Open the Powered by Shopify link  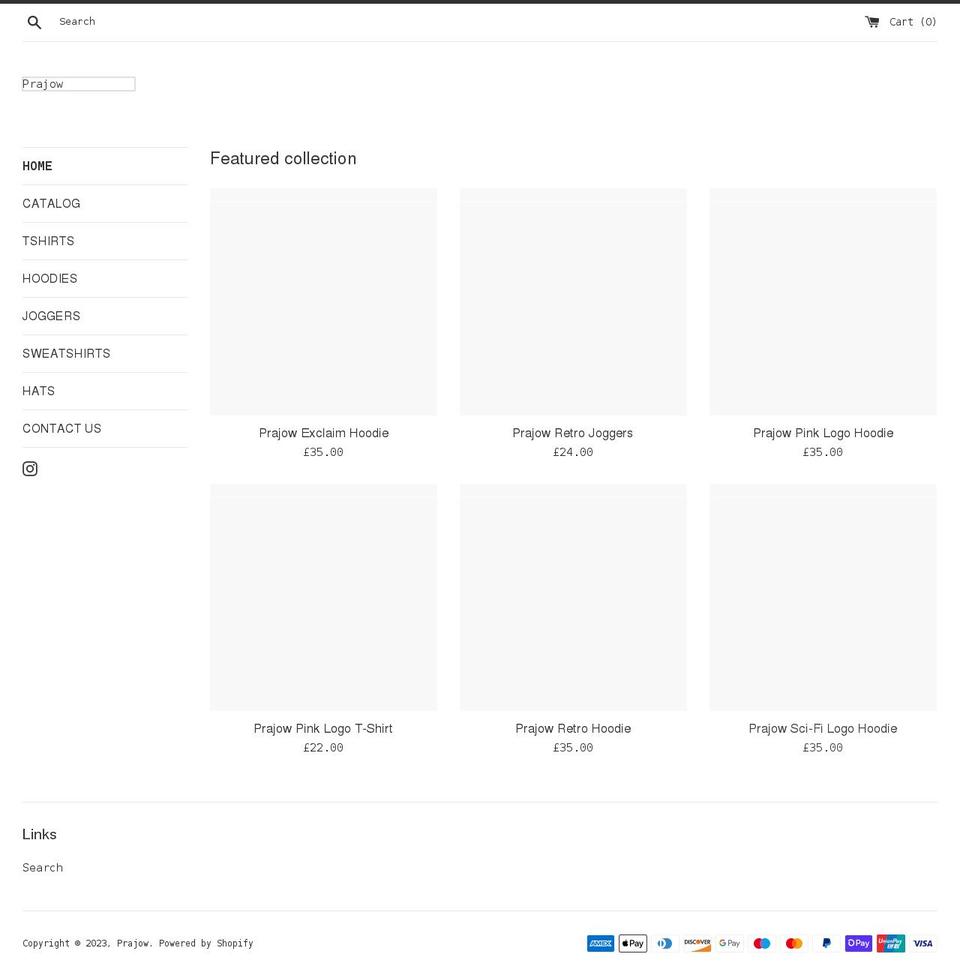click(x=206, y=943)
